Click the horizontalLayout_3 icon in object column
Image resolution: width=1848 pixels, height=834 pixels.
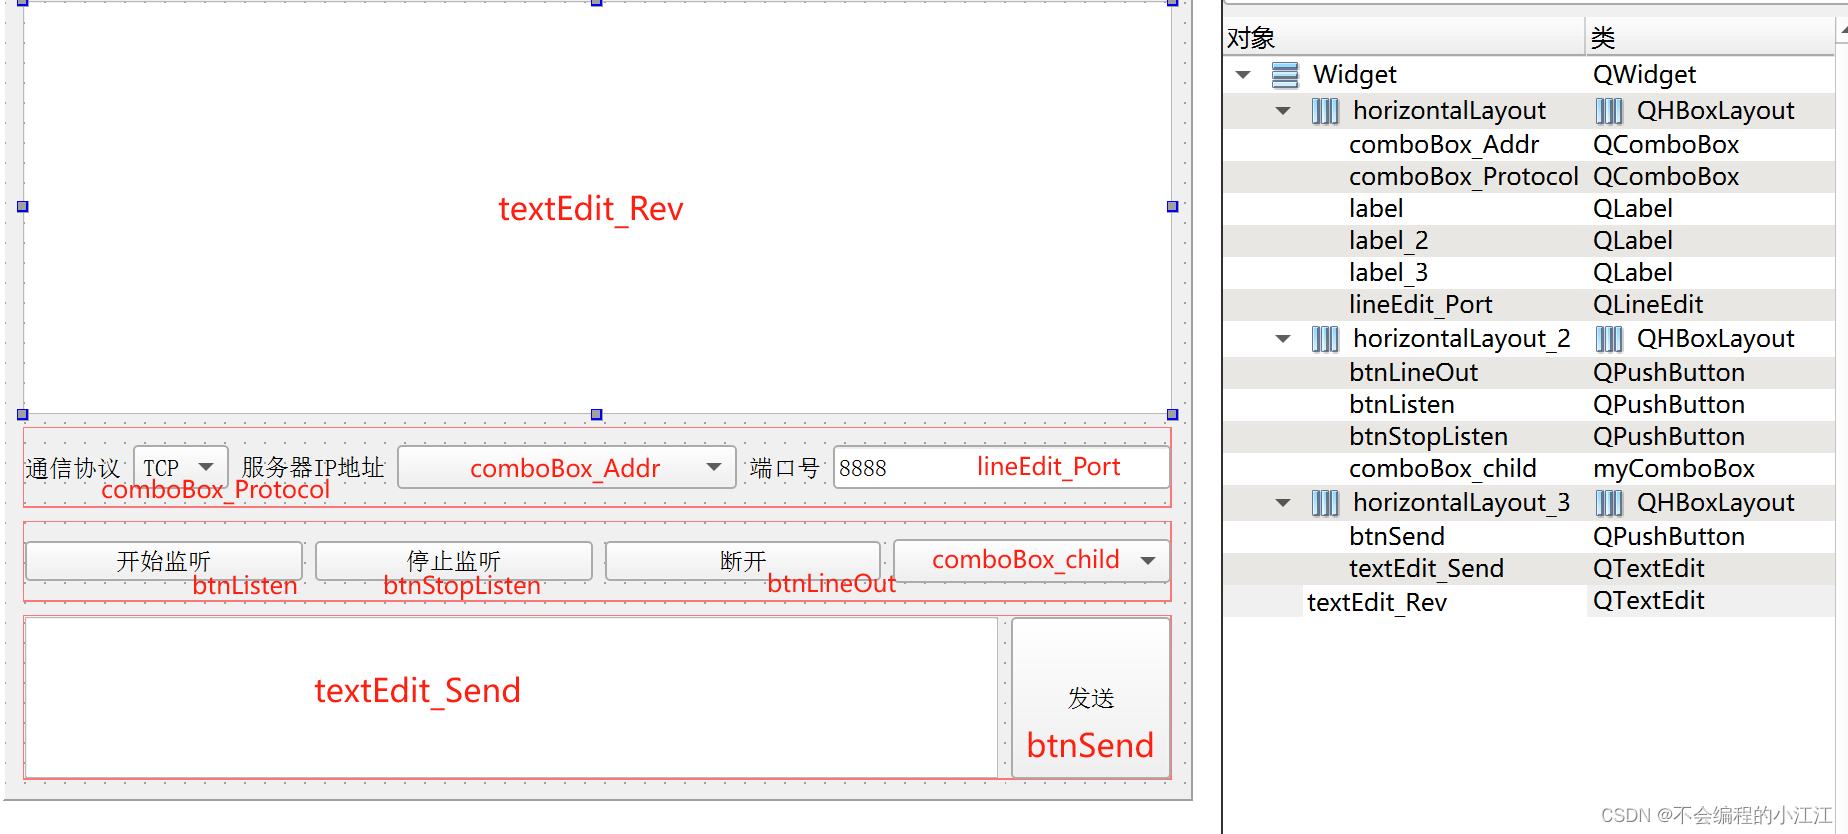click(x=1325, y=503)
